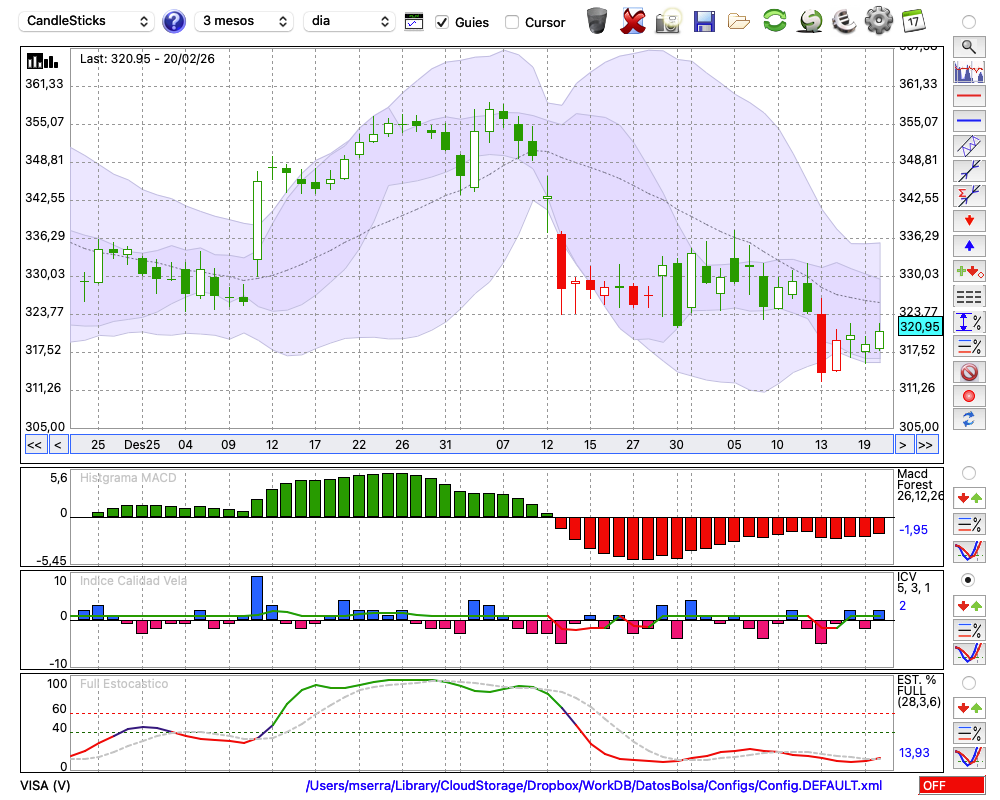
Task: Click the calendar icon showing 17
Action: 912,20
